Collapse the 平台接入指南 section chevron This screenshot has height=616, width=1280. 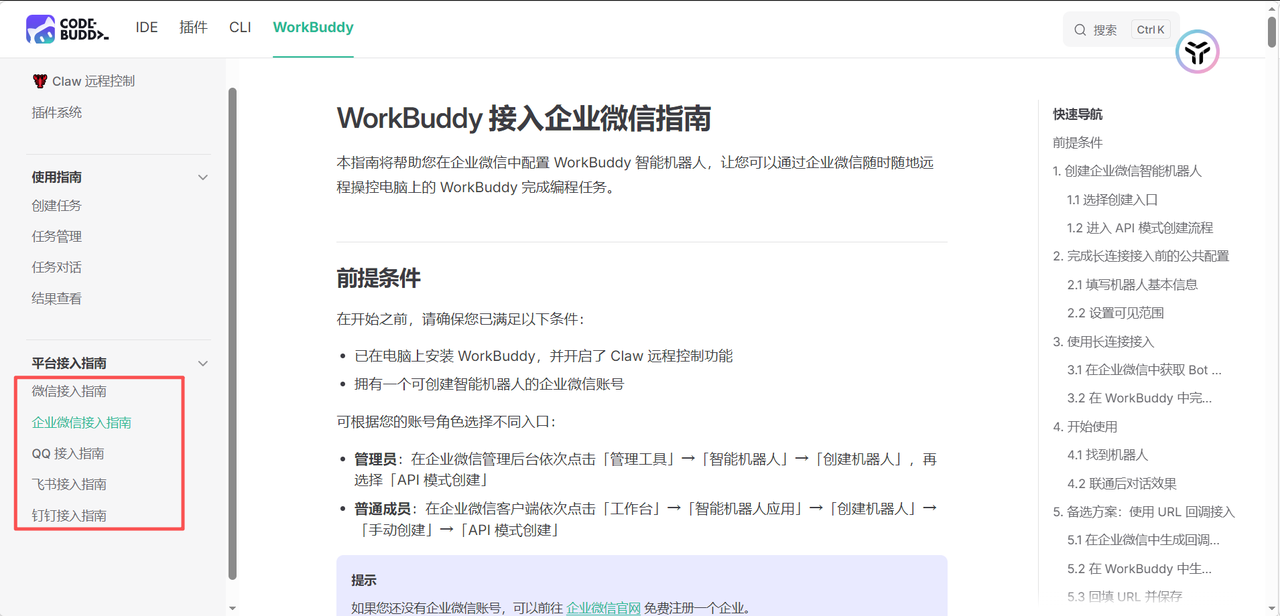tap(203, 363)
